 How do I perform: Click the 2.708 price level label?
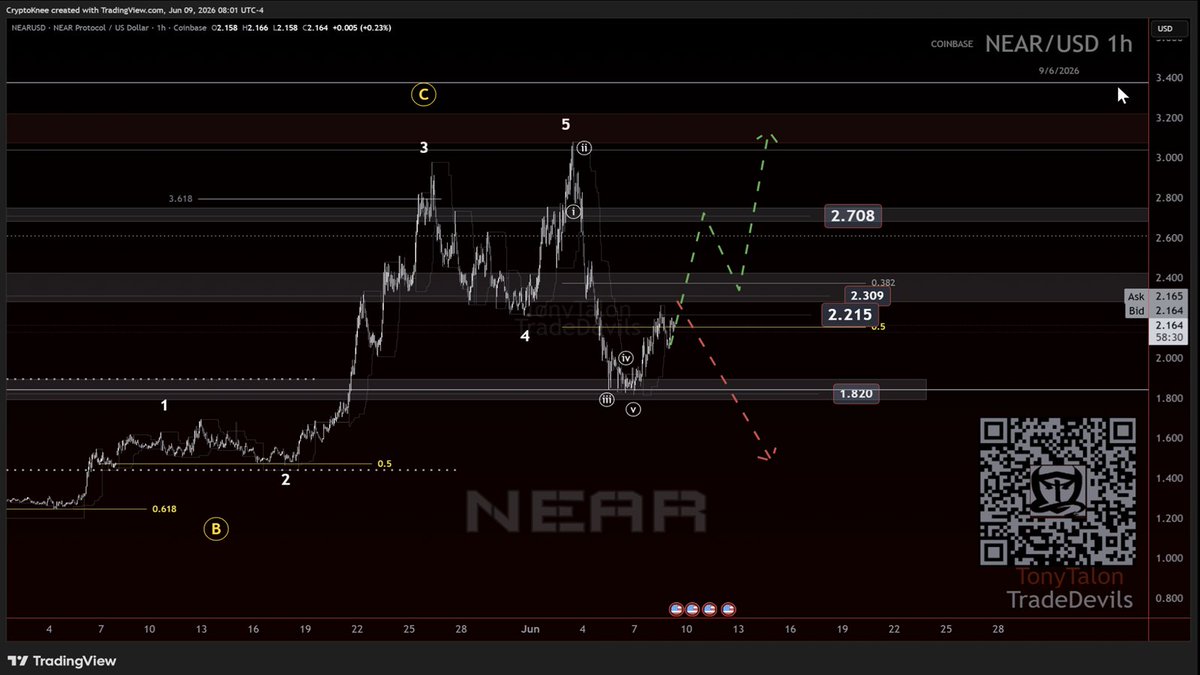click(x=853, y=215)
